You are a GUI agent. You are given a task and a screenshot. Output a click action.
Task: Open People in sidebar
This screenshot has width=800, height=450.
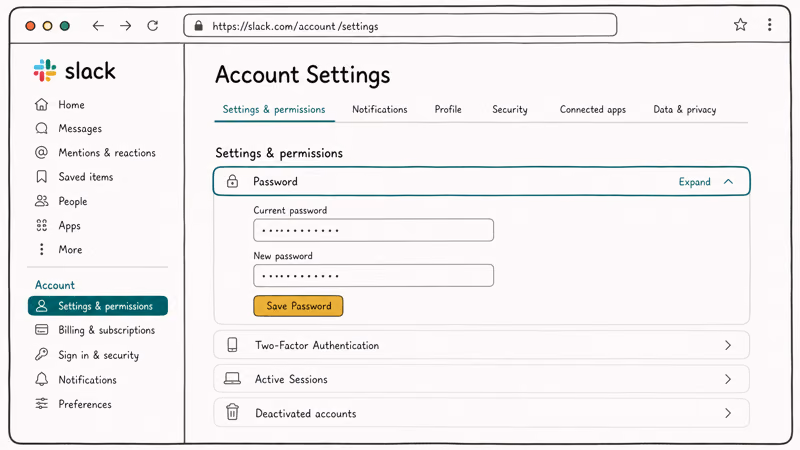(73, 202)
